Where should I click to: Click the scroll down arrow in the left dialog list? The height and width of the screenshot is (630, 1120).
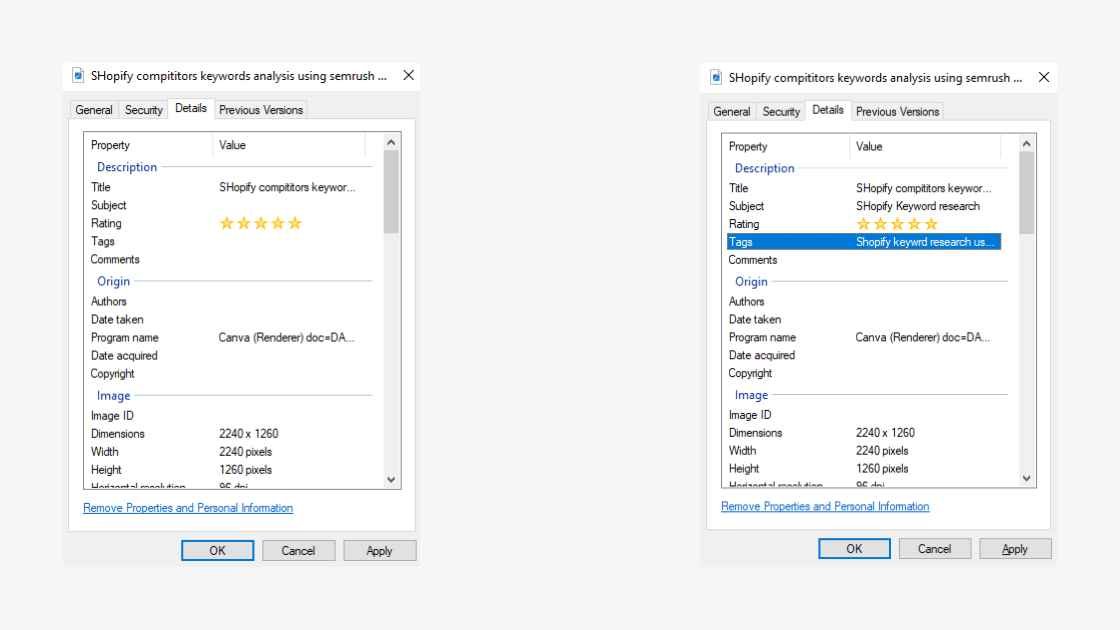point(391,480)
